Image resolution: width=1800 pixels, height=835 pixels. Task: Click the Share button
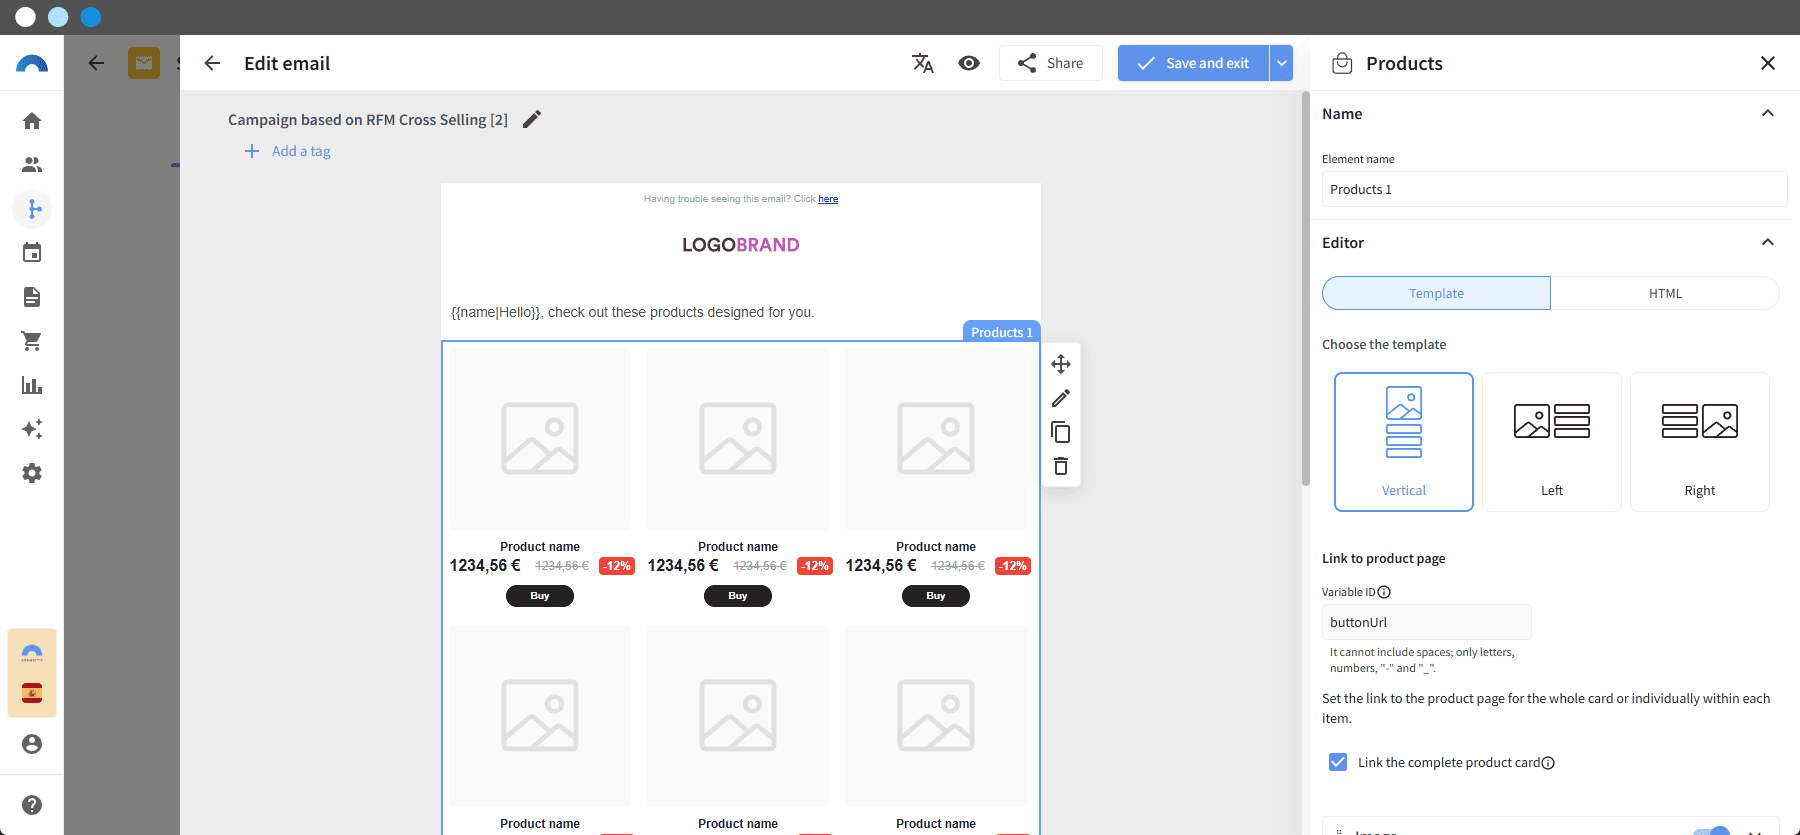point(1051,63)
